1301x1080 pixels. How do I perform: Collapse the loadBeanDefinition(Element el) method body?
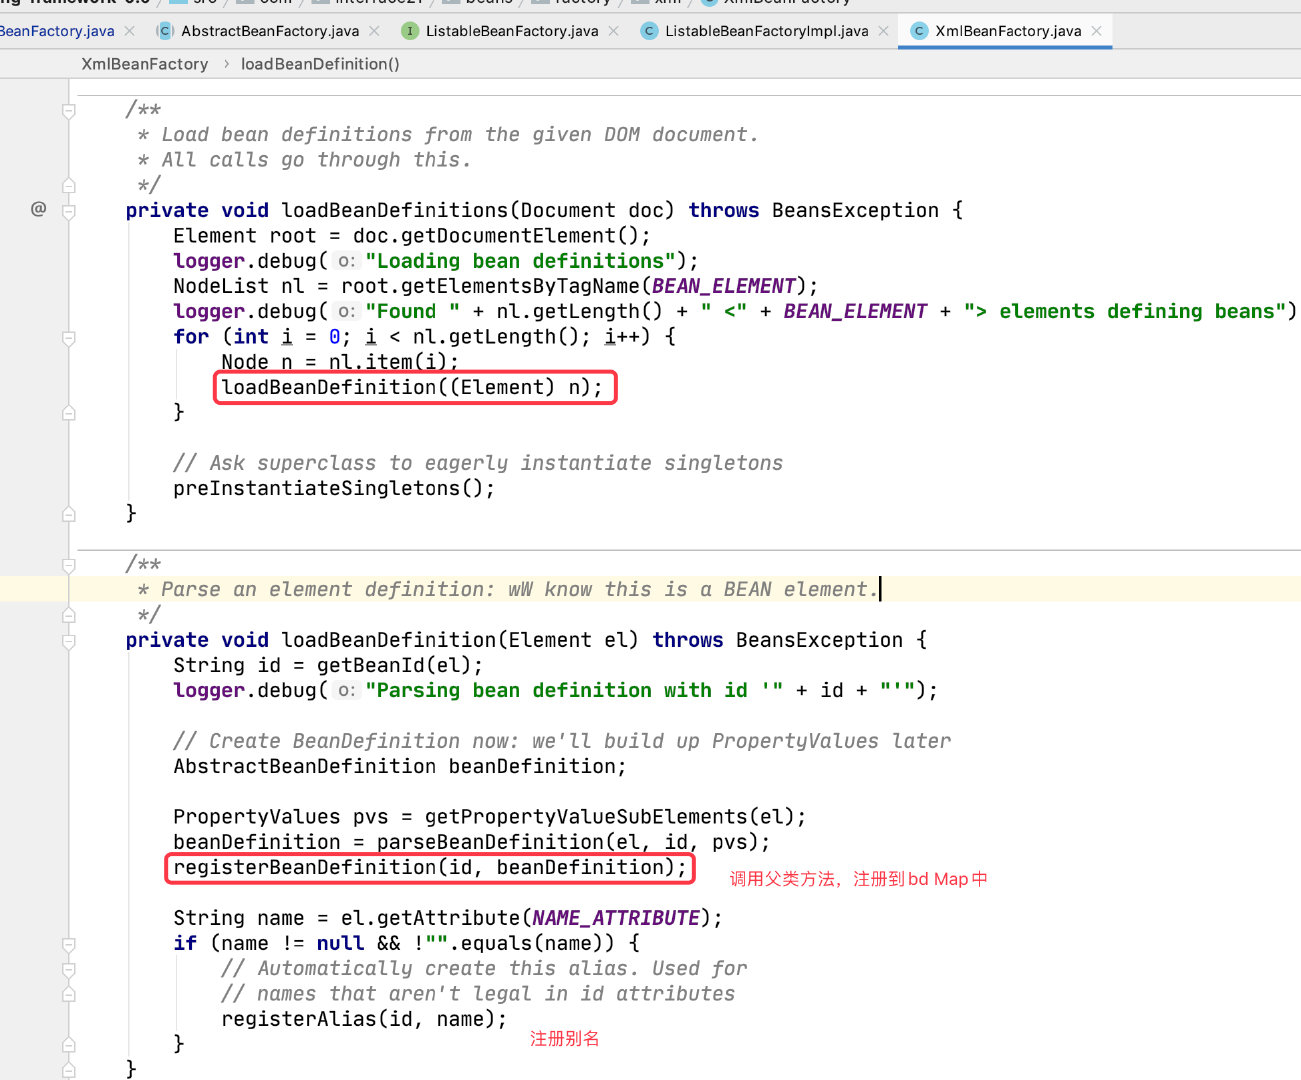tap(69, 641)
